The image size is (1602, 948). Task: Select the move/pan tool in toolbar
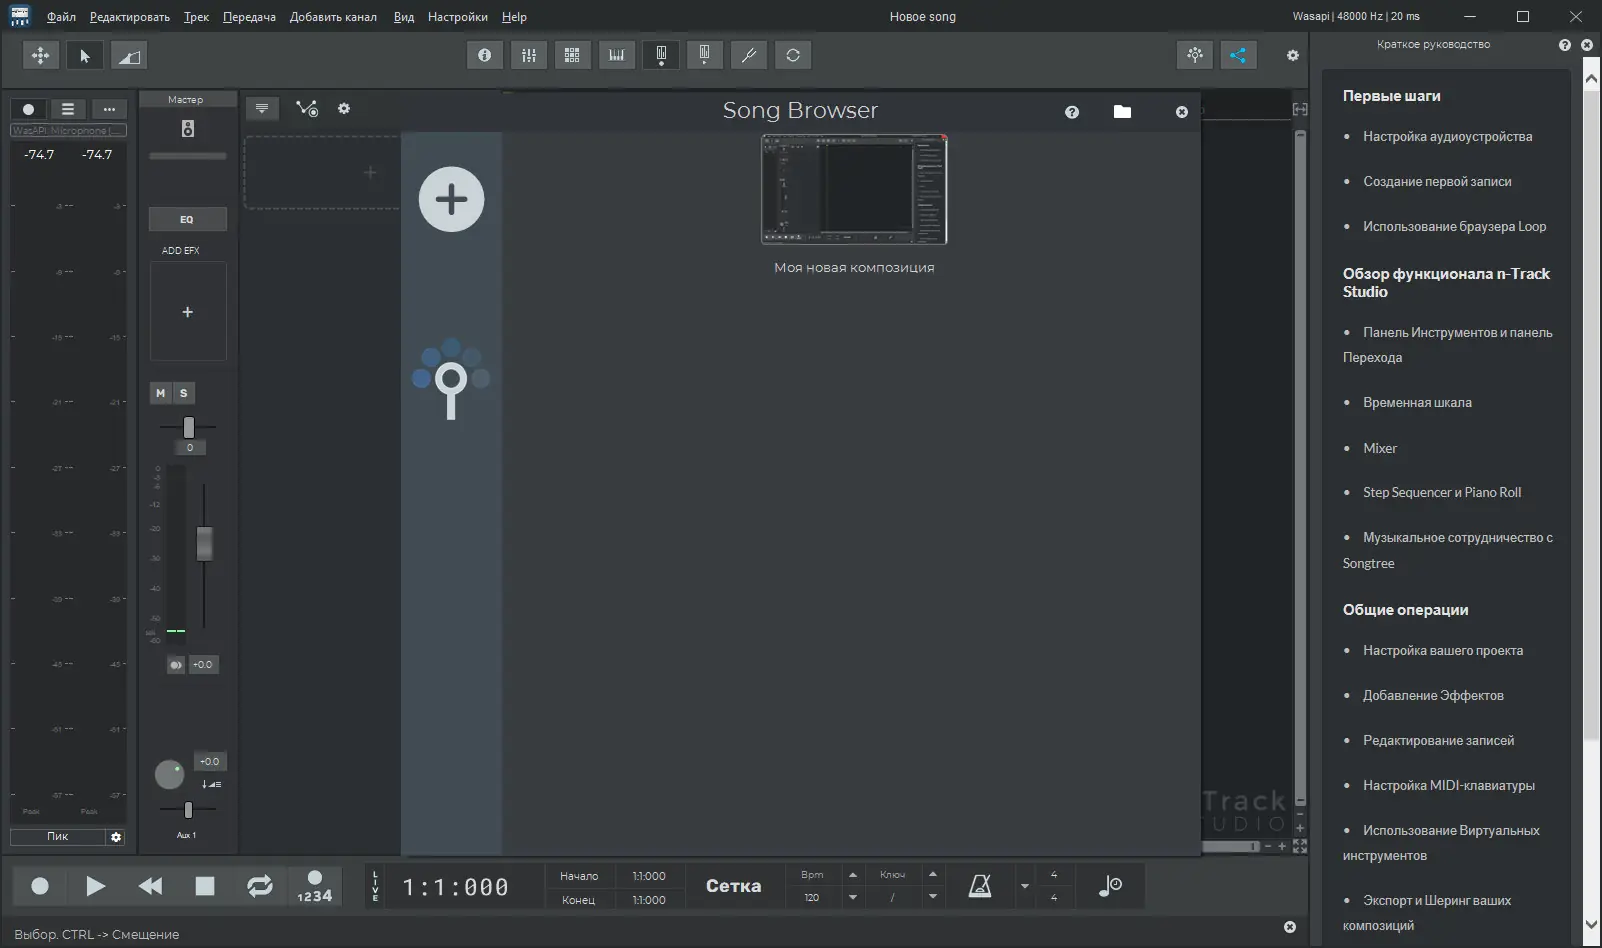pos(41,56)
